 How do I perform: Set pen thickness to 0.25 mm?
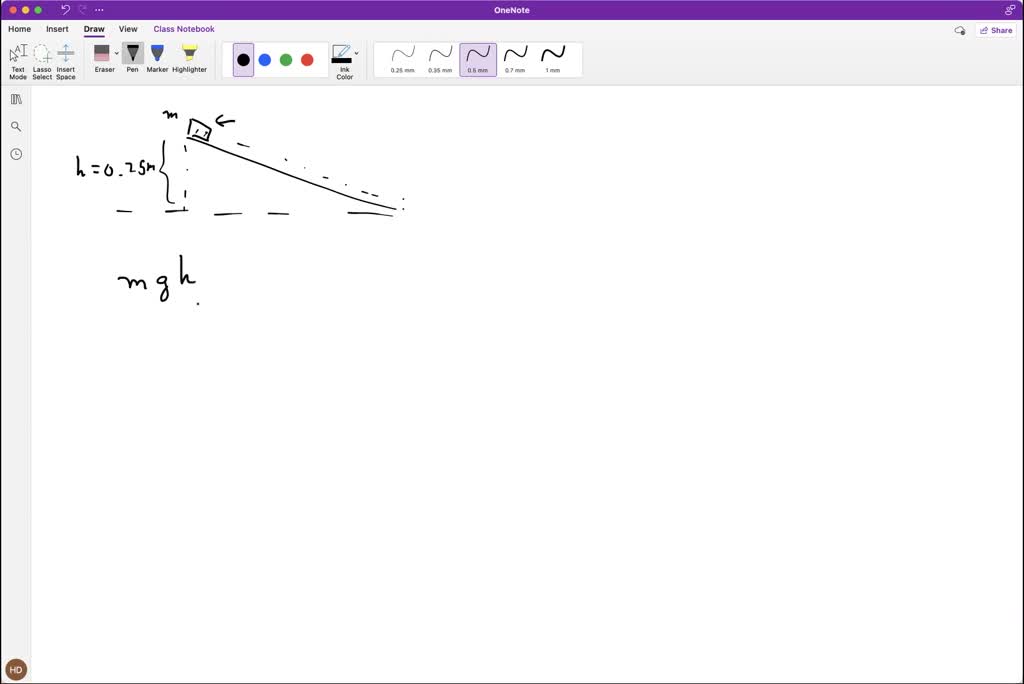click(403, 59)
